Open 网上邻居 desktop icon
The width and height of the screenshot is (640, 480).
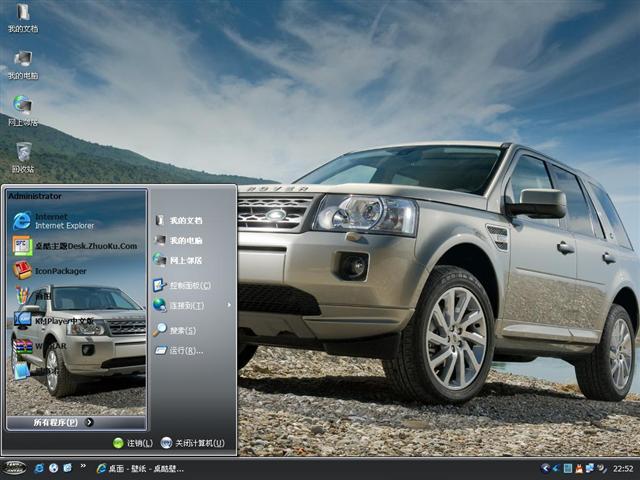[22, 110]
